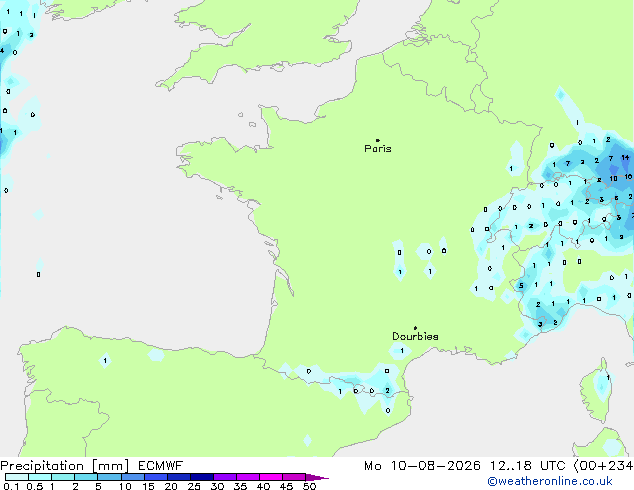Click the value 2 over eastern Pyrenees

[x=387, y=391]
